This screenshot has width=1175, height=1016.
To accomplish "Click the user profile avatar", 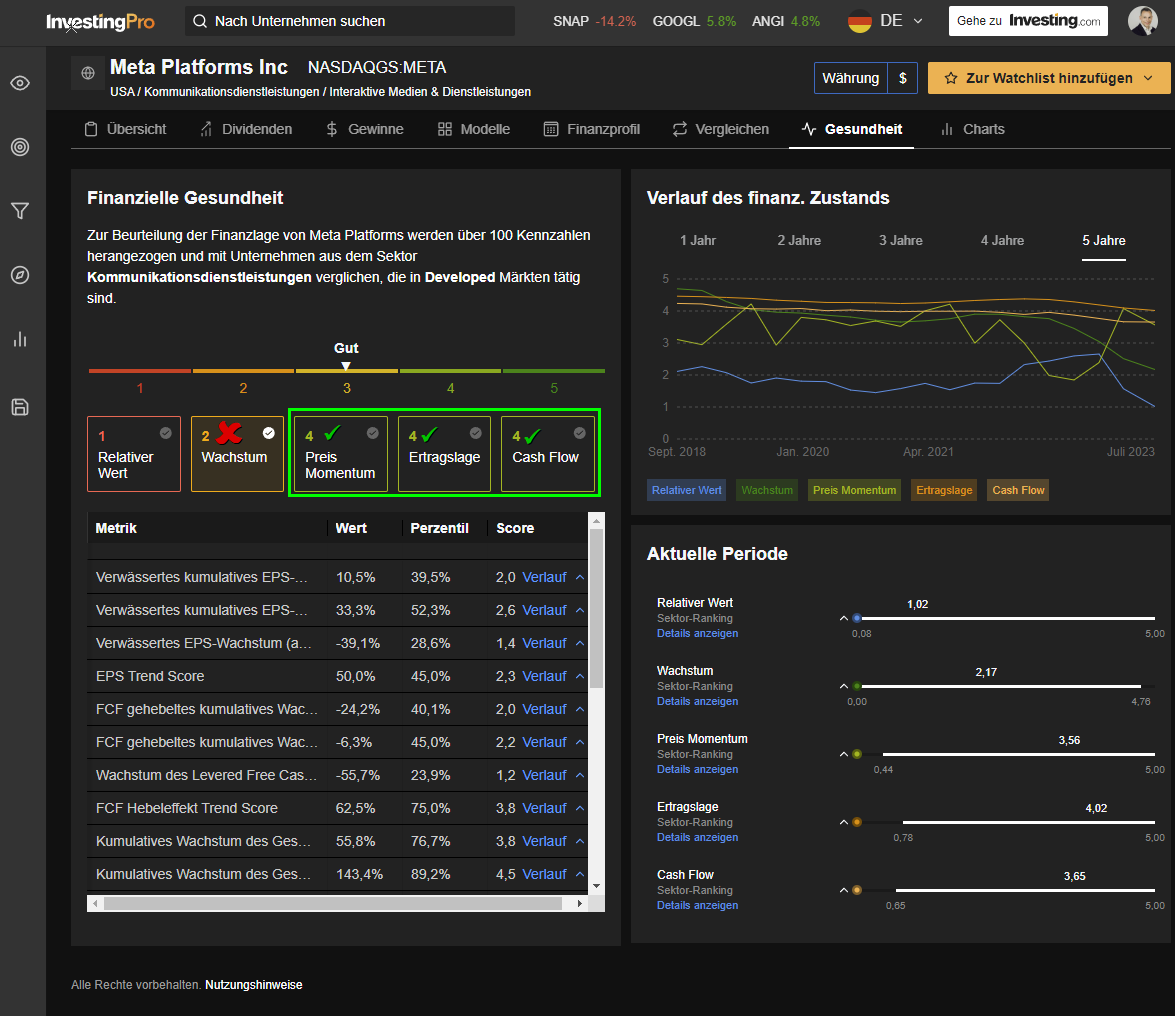I will [1143, 21].
